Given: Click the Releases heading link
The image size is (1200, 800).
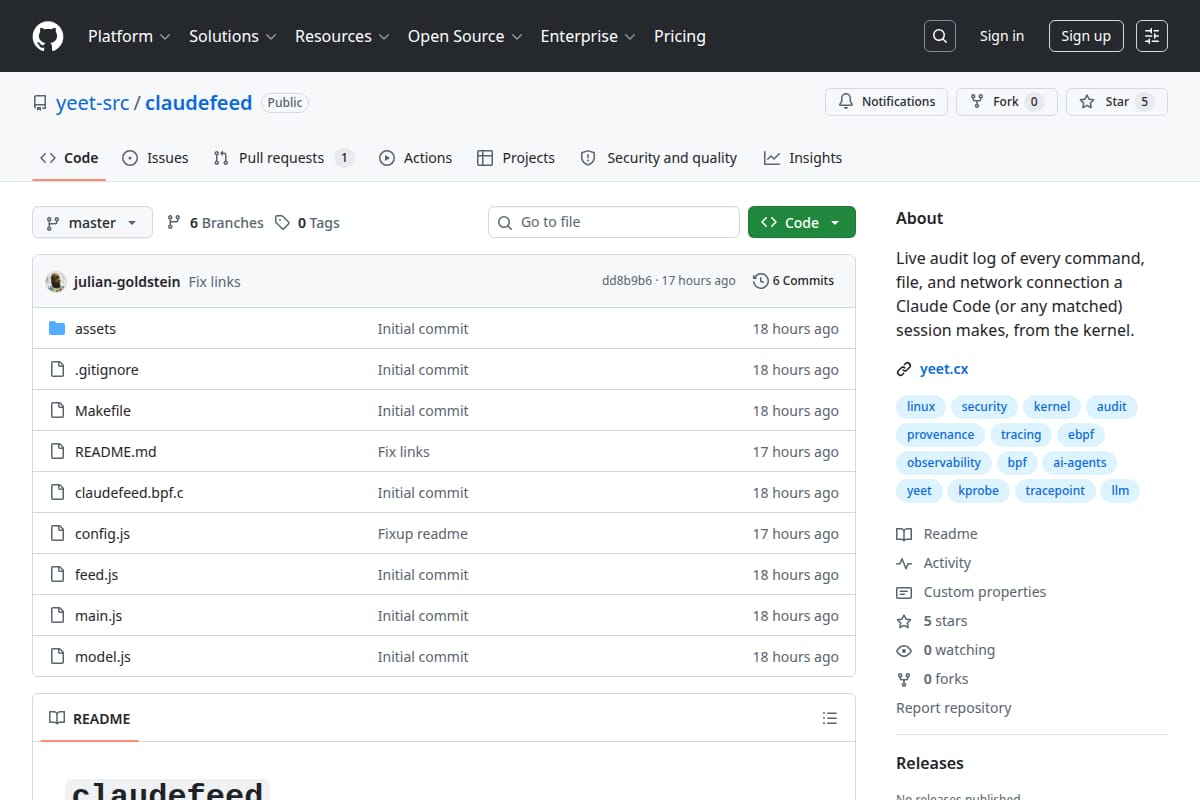Looking at the screenshot, I should 930,763.
